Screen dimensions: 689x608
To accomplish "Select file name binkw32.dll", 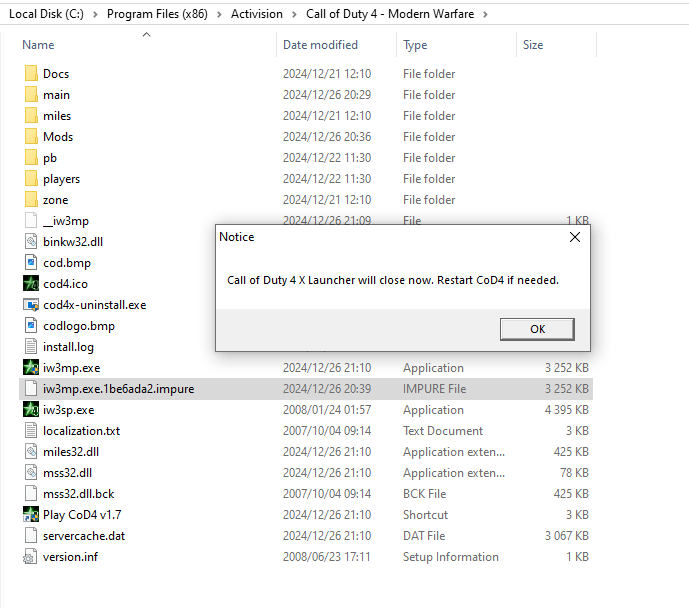I will 73,242.
